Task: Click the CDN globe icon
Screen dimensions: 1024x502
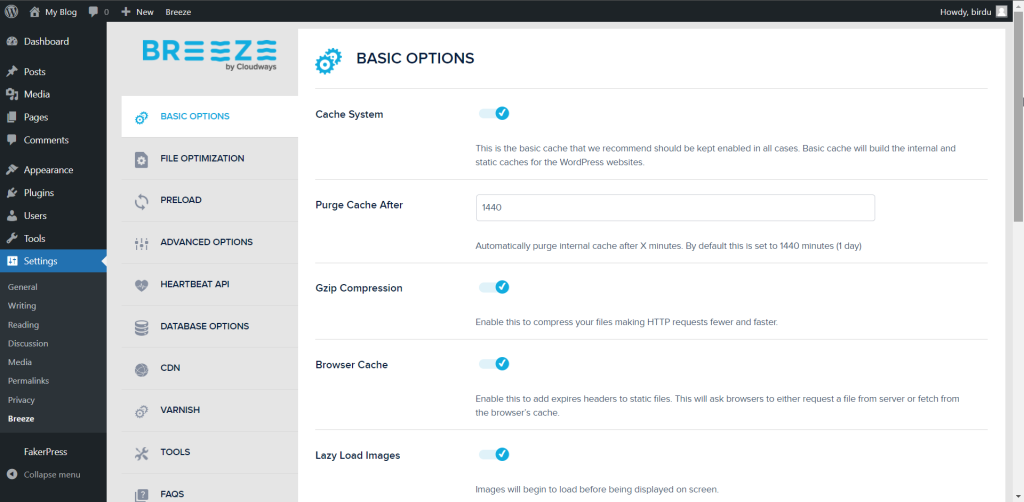Action: point(141,369)
